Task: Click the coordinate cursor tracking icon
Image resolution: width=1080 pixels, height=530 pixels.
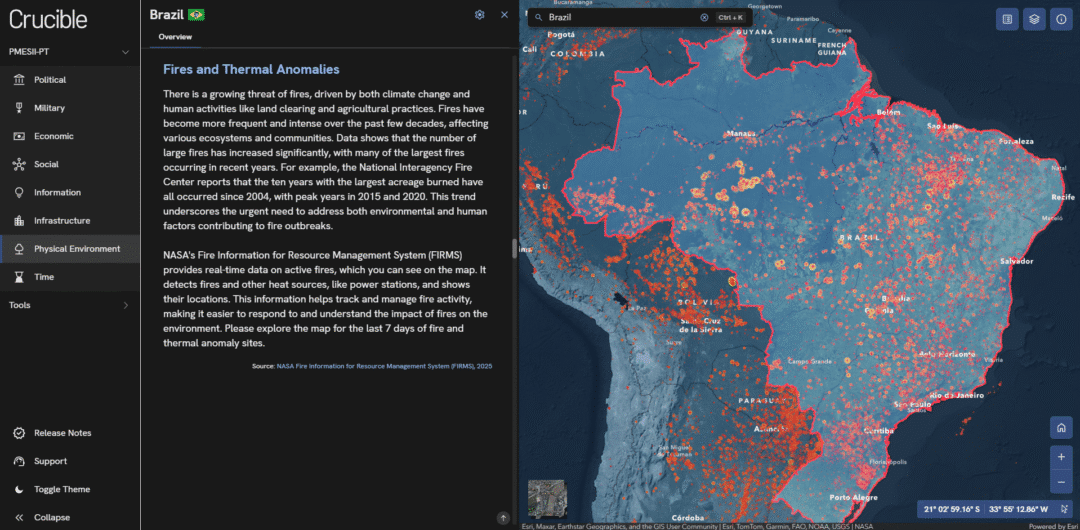Action: coord(1065,509)
